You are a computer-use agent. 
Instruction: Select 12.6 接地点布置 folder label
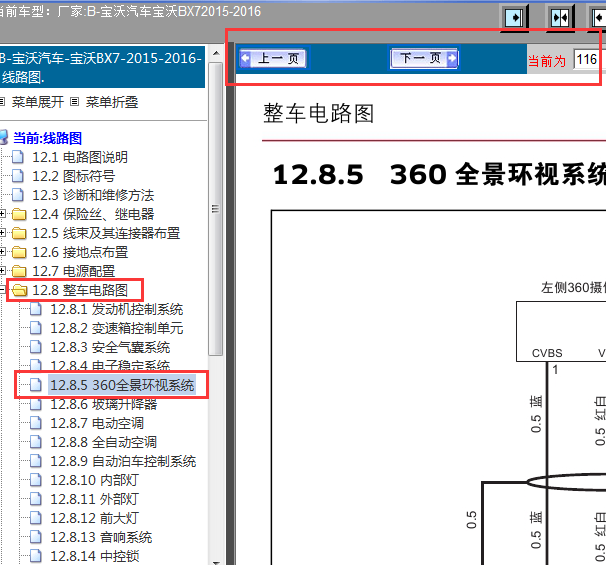(x=80, y=252)
